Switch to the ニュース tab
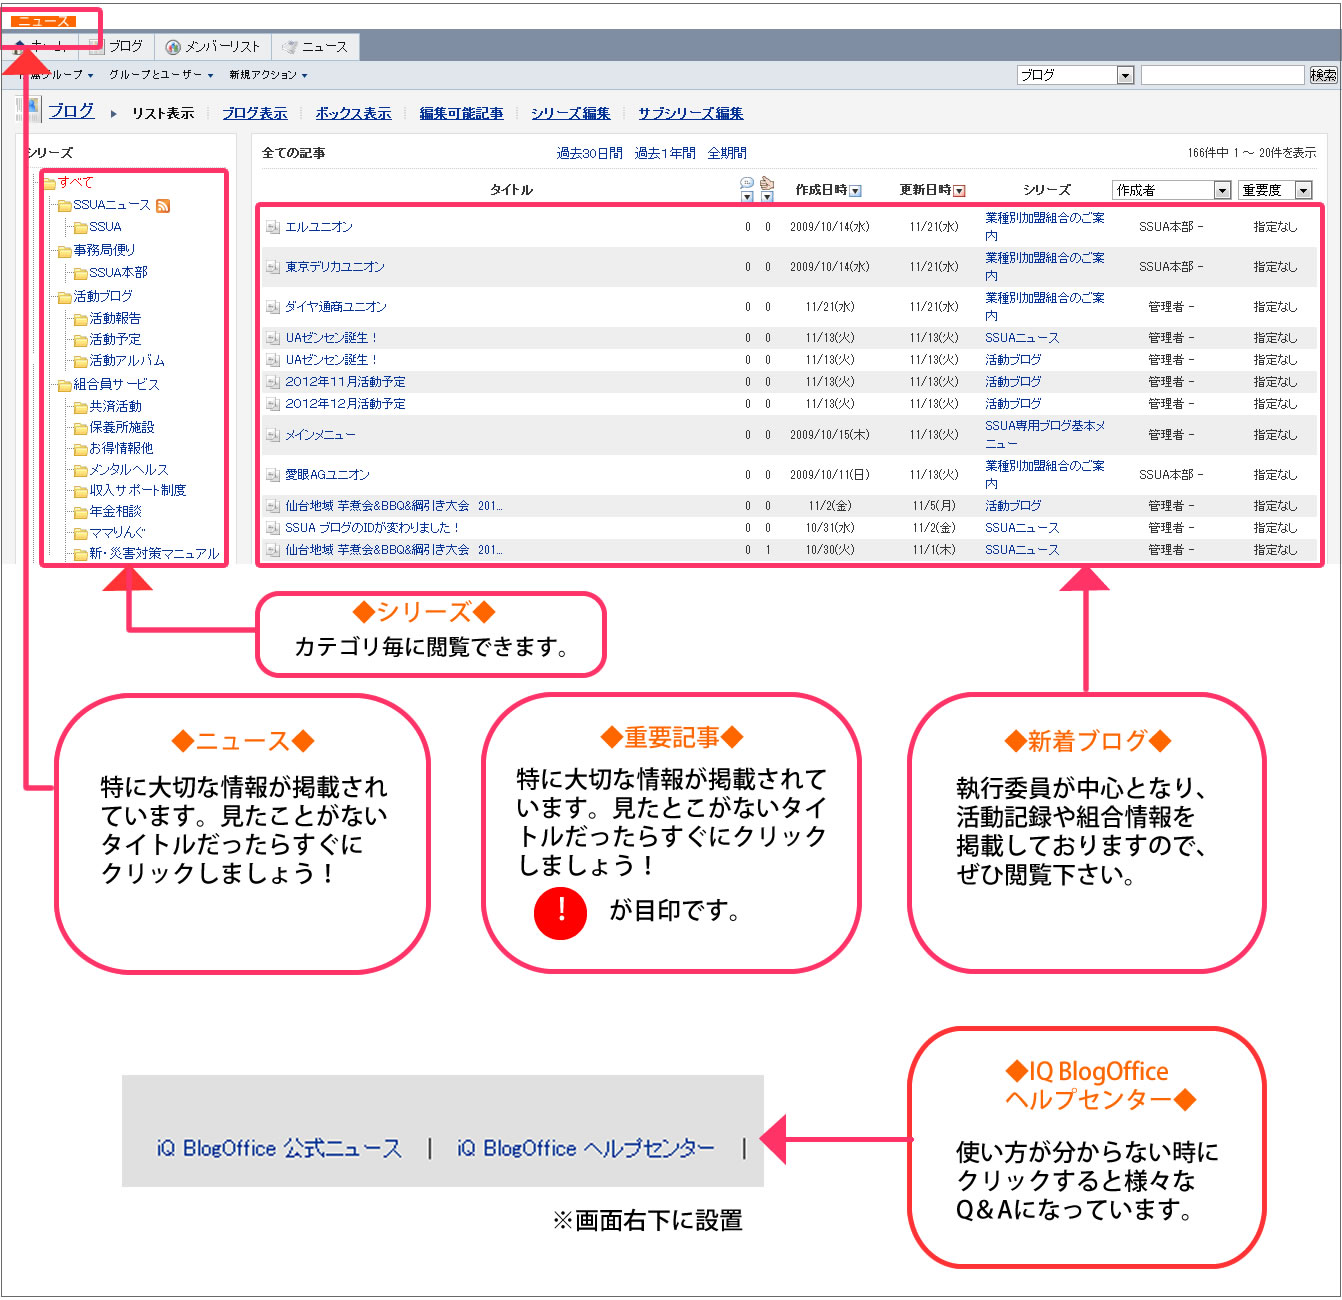1342x1300 pixels. (x=315, y=46)
